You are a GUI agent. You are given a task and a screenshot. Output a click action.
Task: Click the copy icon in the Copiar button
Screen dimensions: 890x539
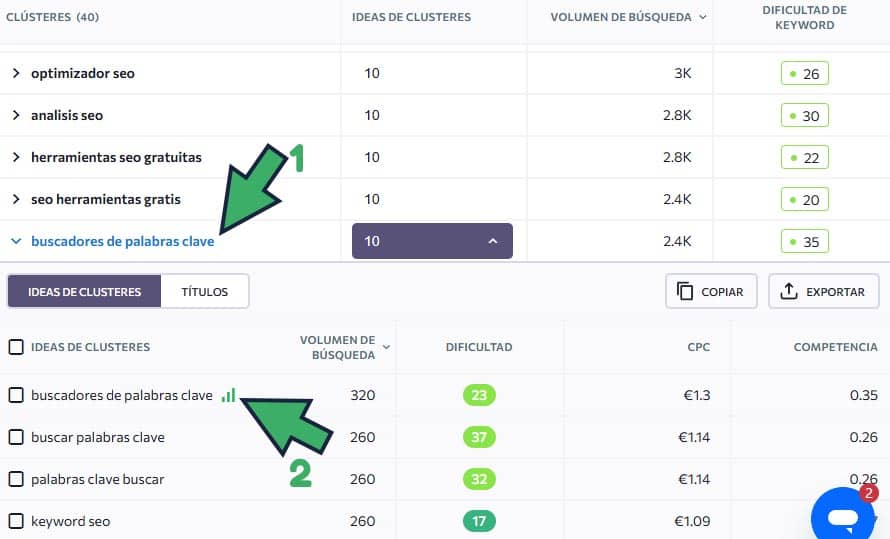pyautogui.click(x=685, y=291)
